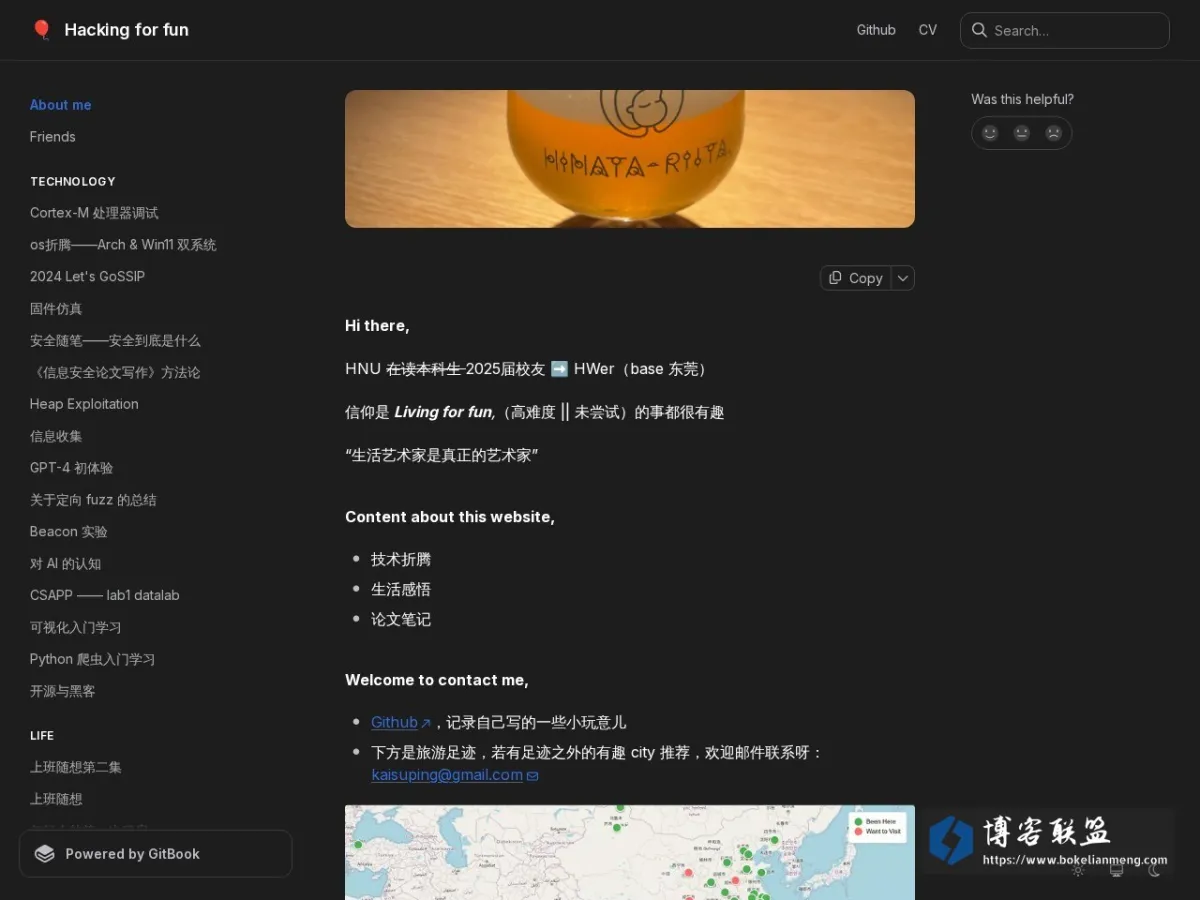This screenshot has height=900, width=1200.
Task: Click the TECHNOLOGY section heading in sidebar
Action: (x=73, y=181)
